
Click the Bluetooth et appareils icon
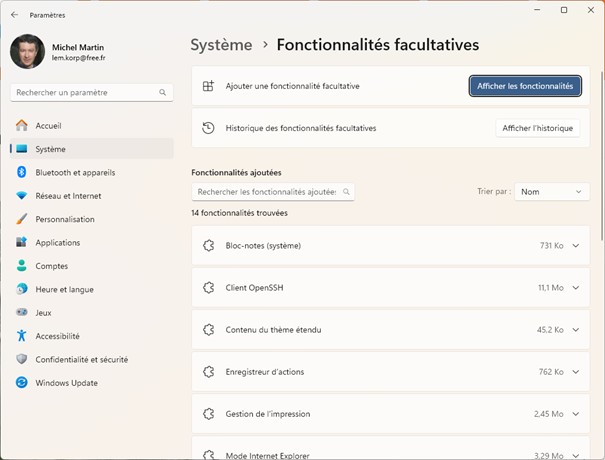(x=21, y=172)
